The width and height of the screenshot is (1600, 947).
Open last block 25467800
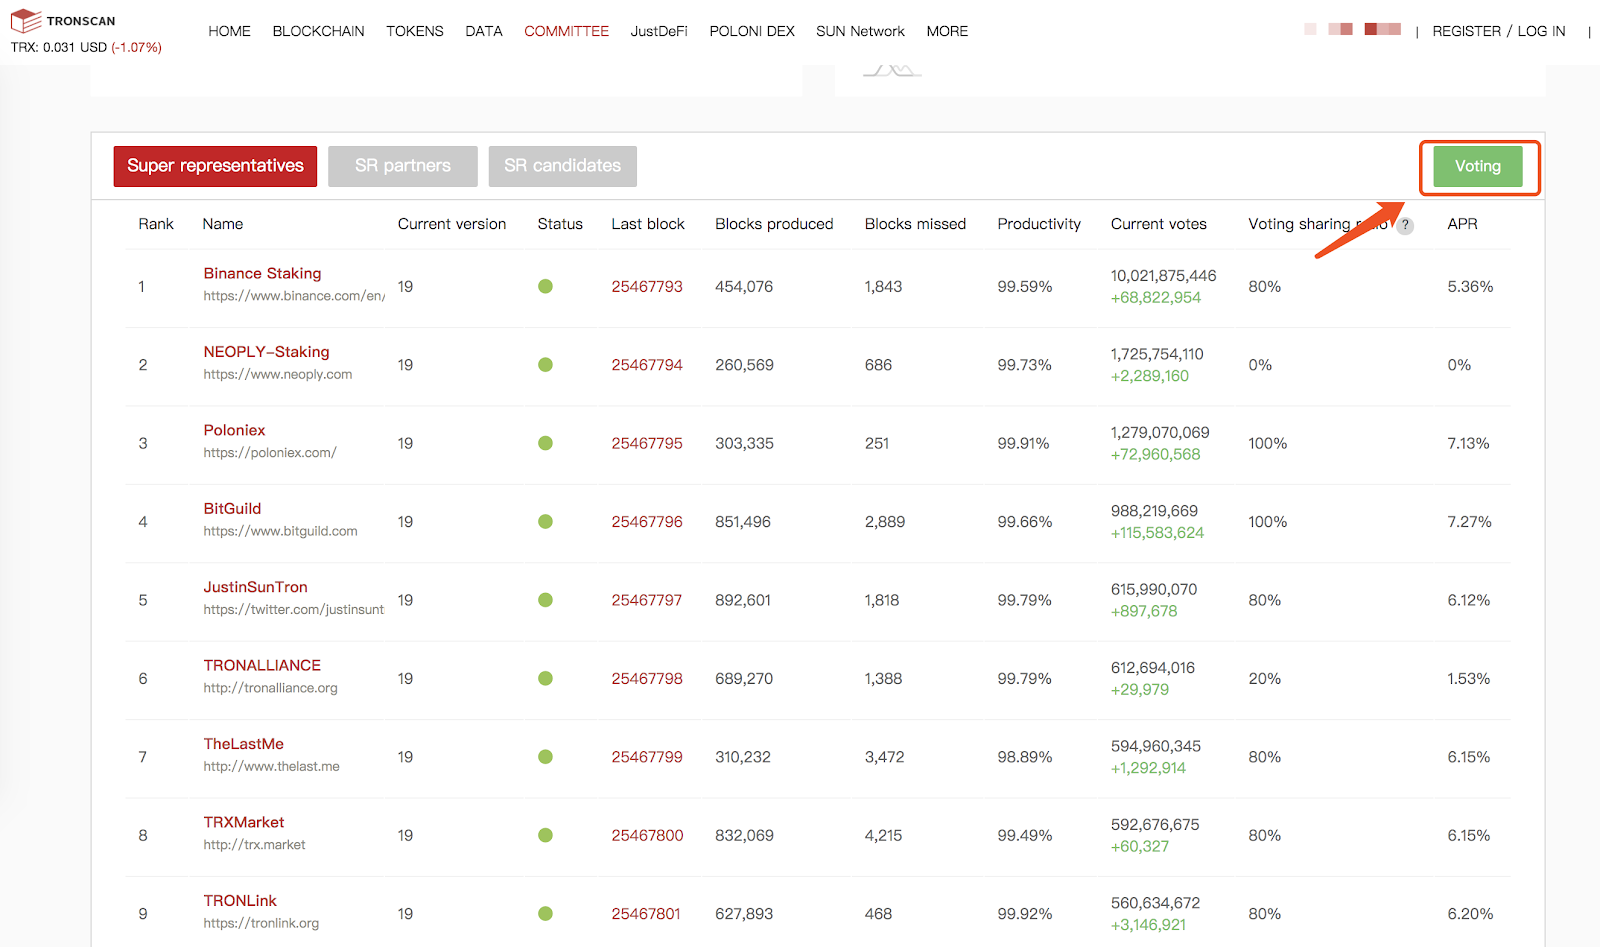pos(647,835)
